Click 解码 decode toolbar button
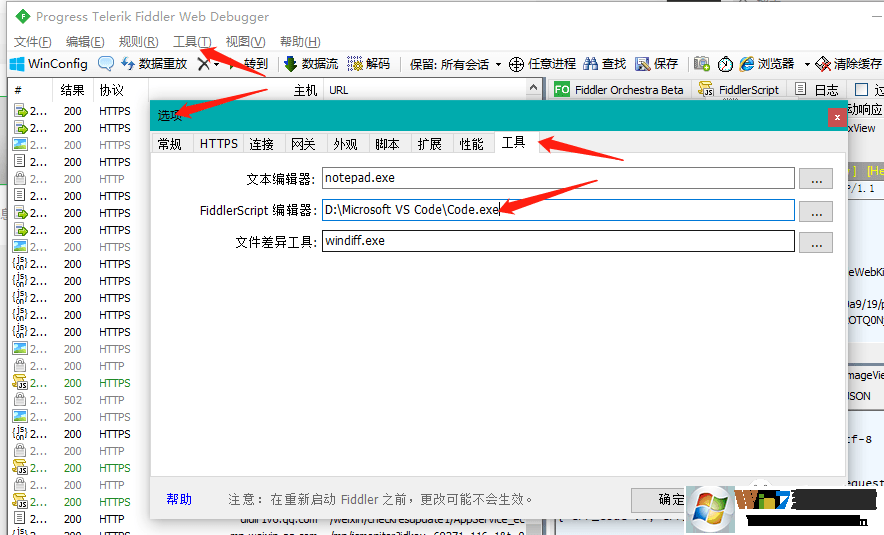The width and height of the screenshot is (884, 535). pos(368,64)
